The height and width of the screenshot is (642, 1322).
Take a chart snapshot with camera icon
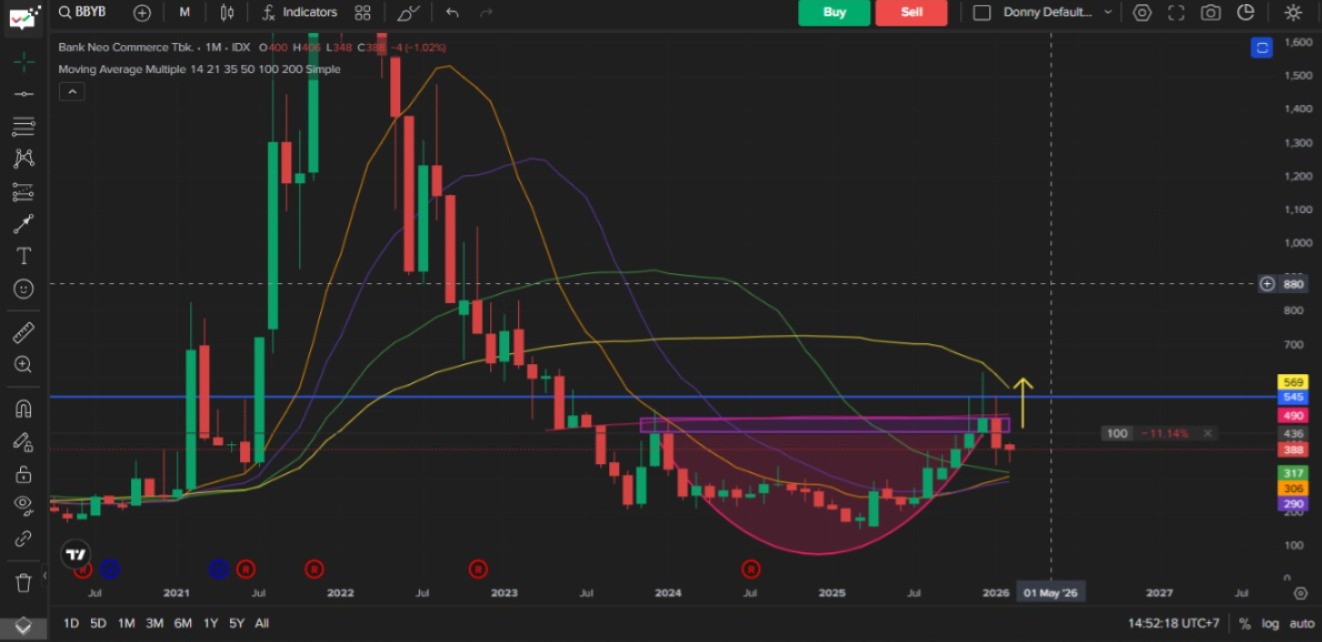[1211, 12]
